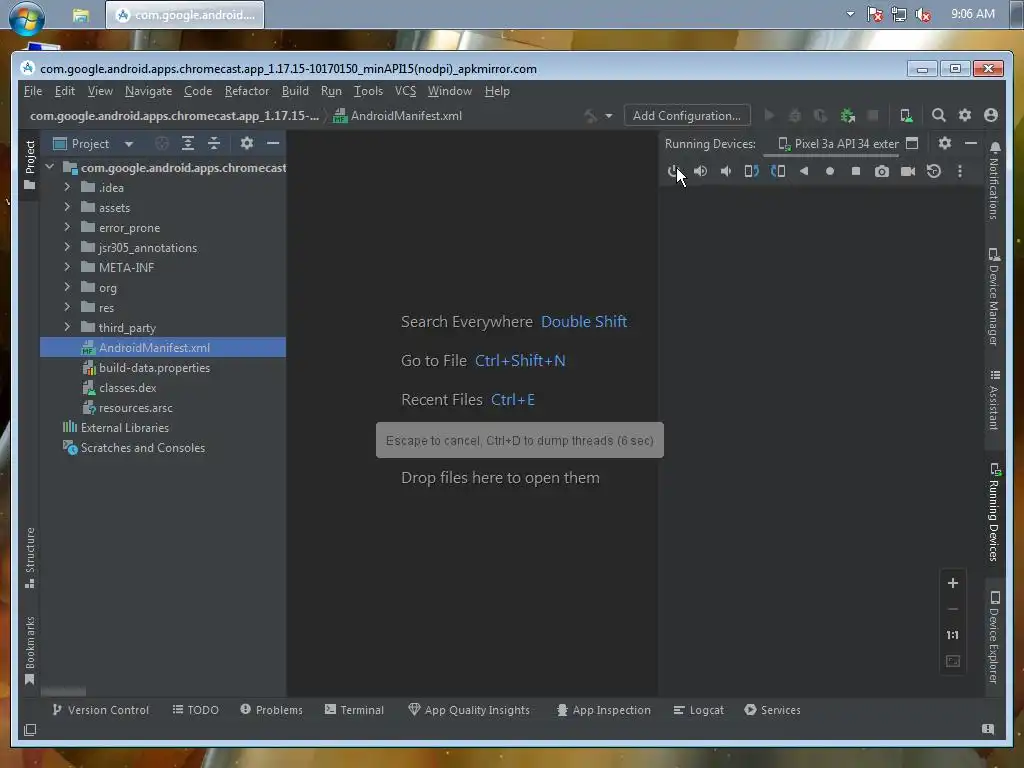Open Notifications side panel
This screenshot has width=1024, height=768.
pos(994,181)
